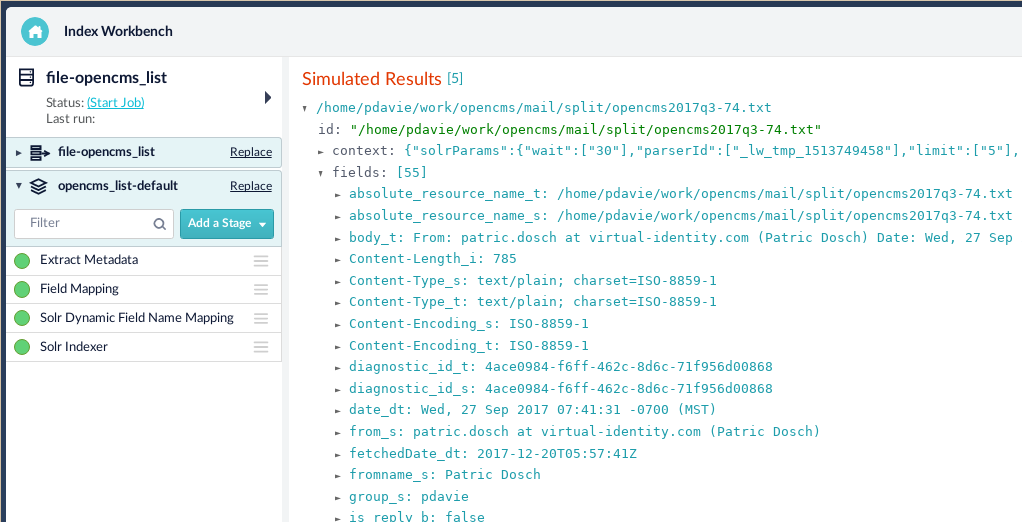Image resolution: width=1022 pixels, height=522 pixels.
Task: Click the Start Job link
Action: [115, 102]
